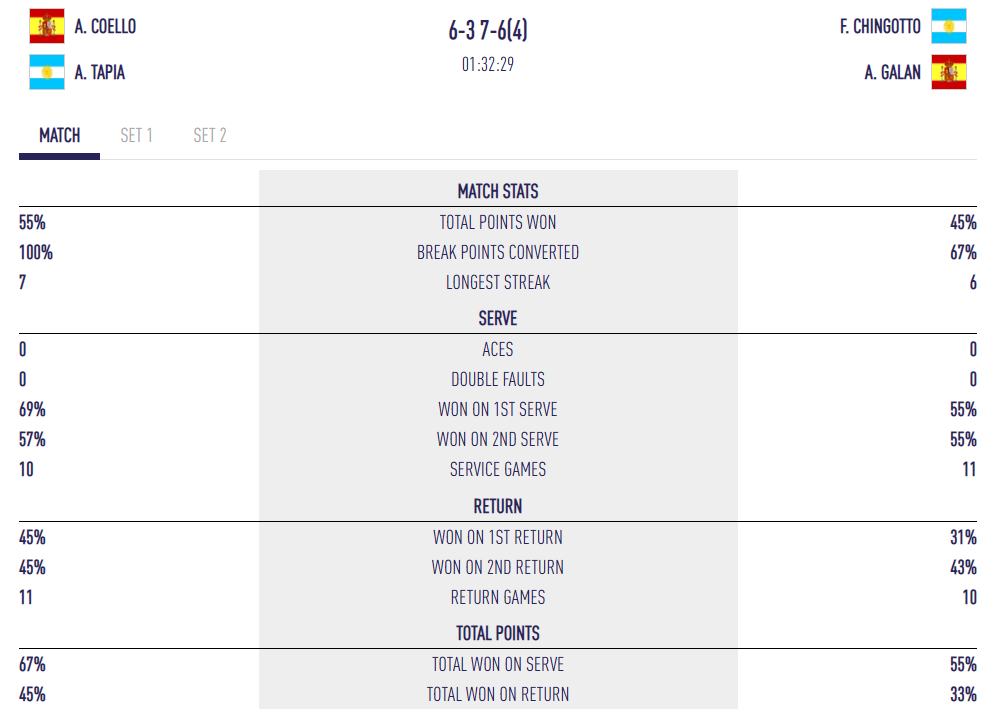
Task: Click the MATCH STATS section header
Action: click(x=498, y=191)
